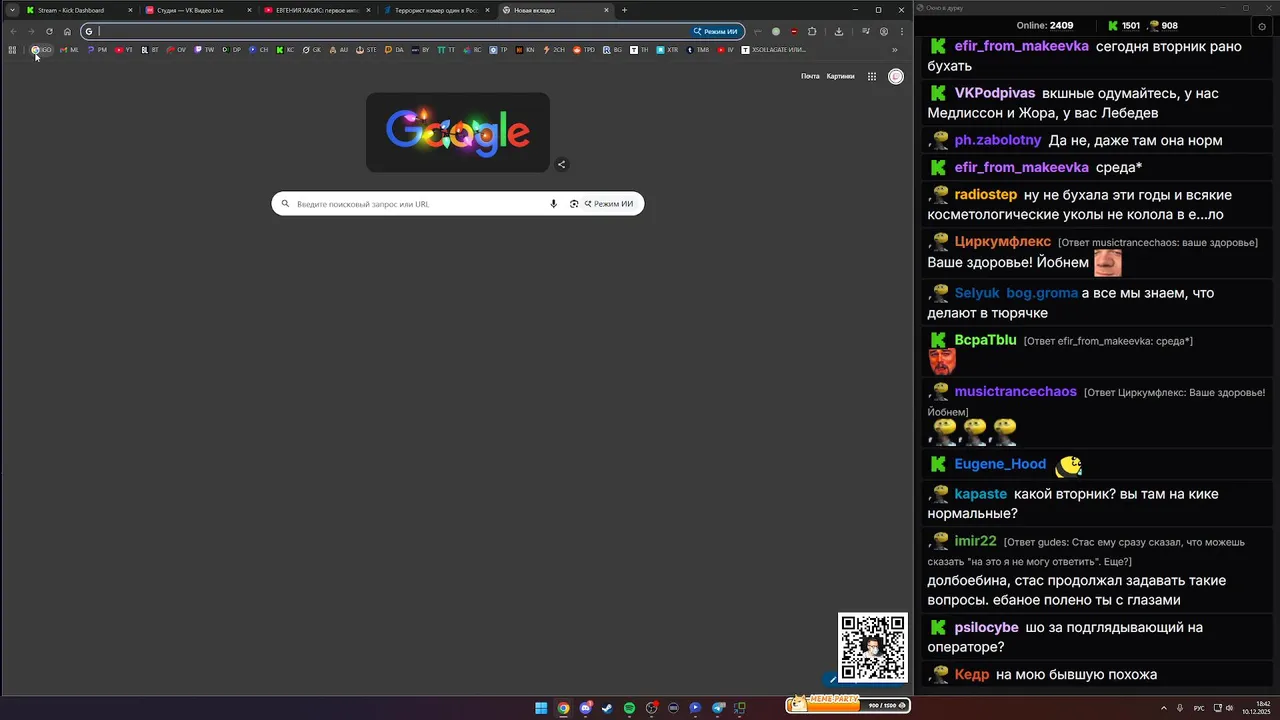1280x720 pixels.
Task: Open the TPD bookmark
Action: [584, 49]
